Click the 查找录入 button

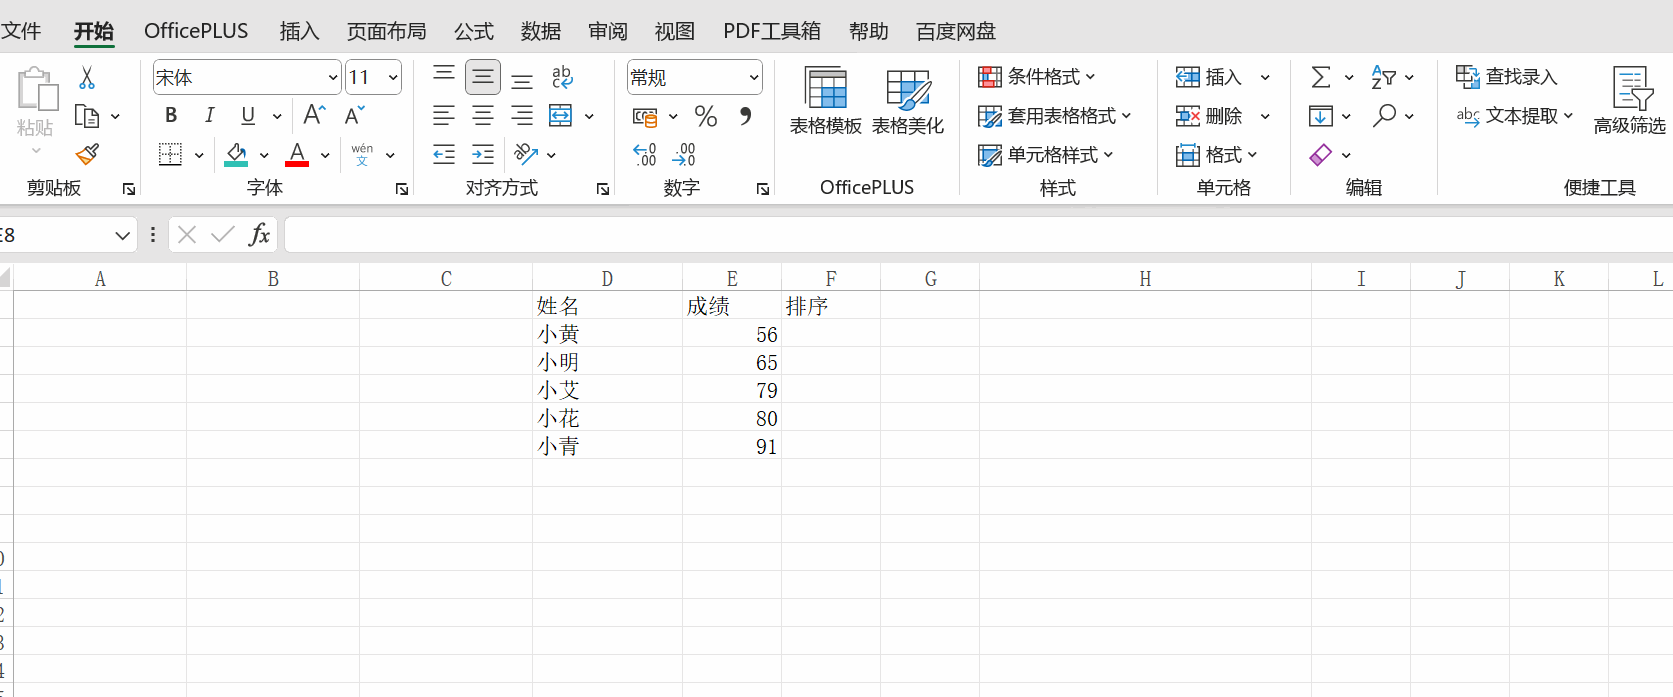pos(1507,77)
